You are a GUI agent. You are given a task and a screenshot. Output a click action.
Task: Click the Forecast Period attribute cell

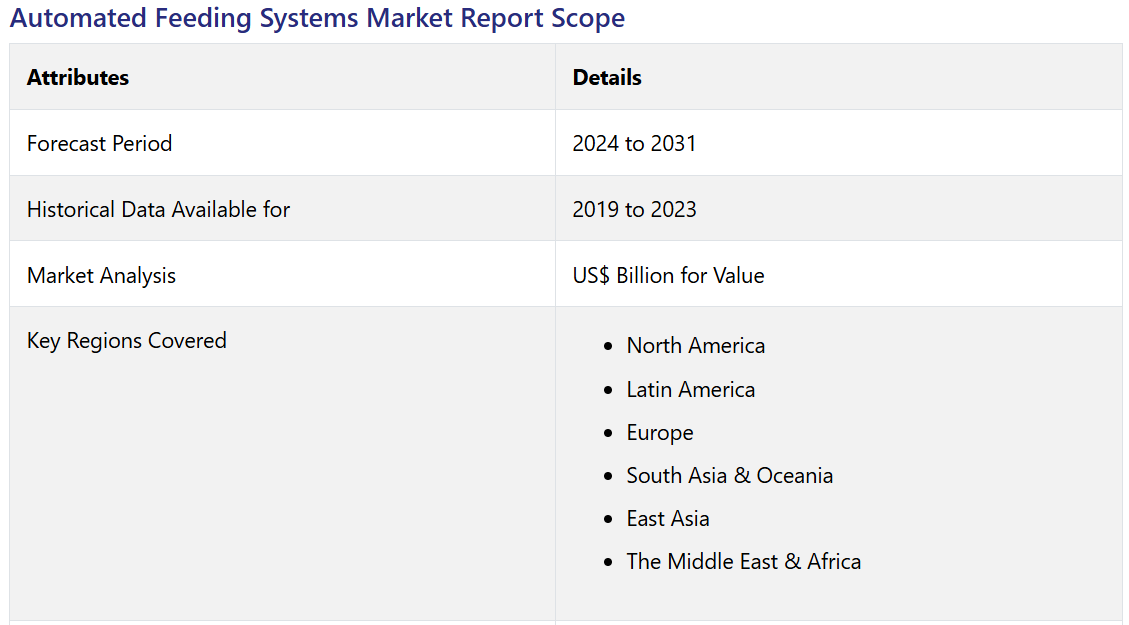point(100,143)
